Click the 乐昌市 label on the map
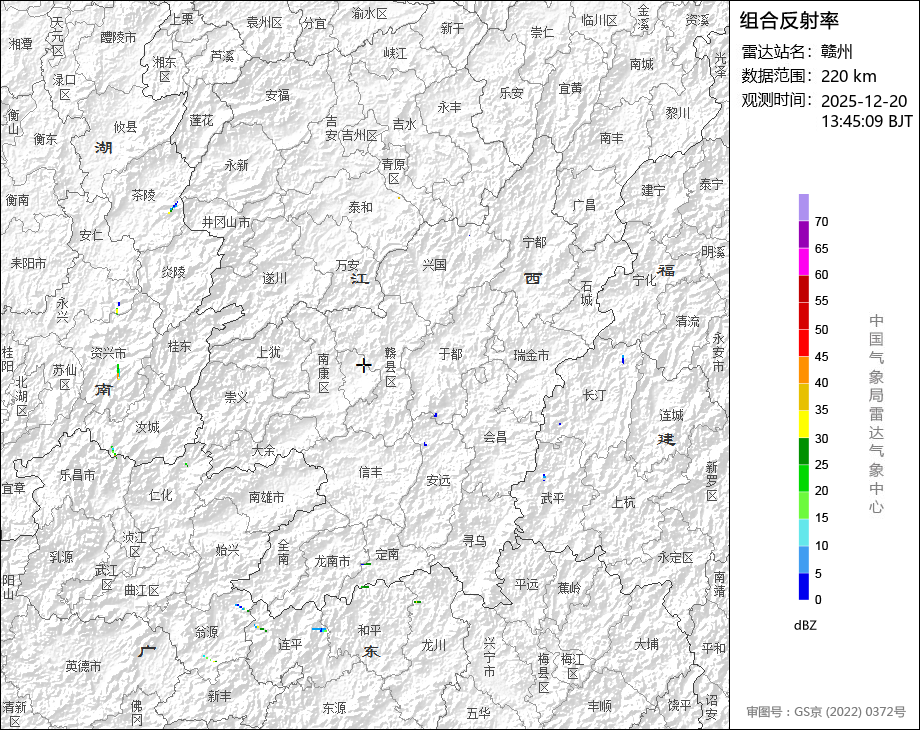The image size is (920, 730). click(x=77, y=475)
